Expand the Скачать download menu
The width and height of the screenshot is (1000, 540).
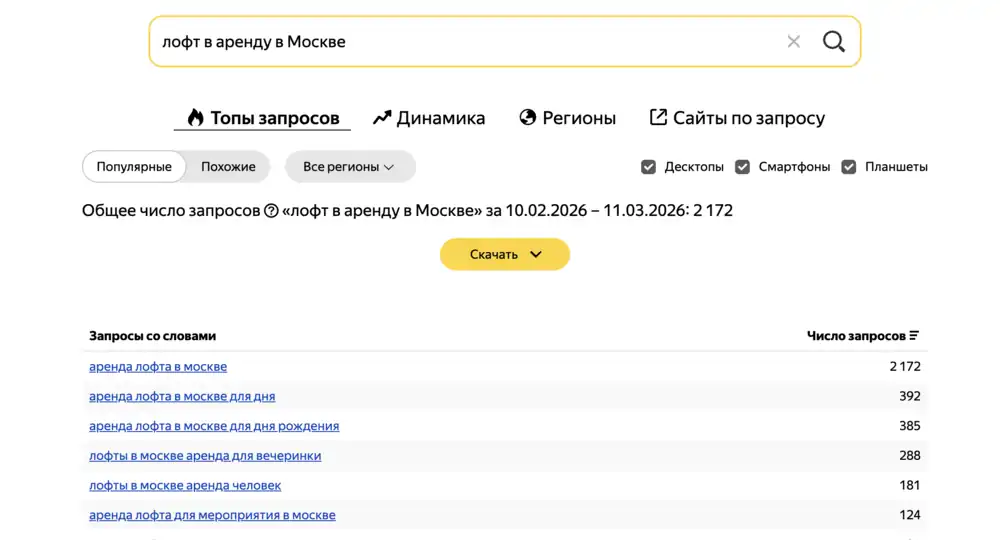[x=505, y=254]
